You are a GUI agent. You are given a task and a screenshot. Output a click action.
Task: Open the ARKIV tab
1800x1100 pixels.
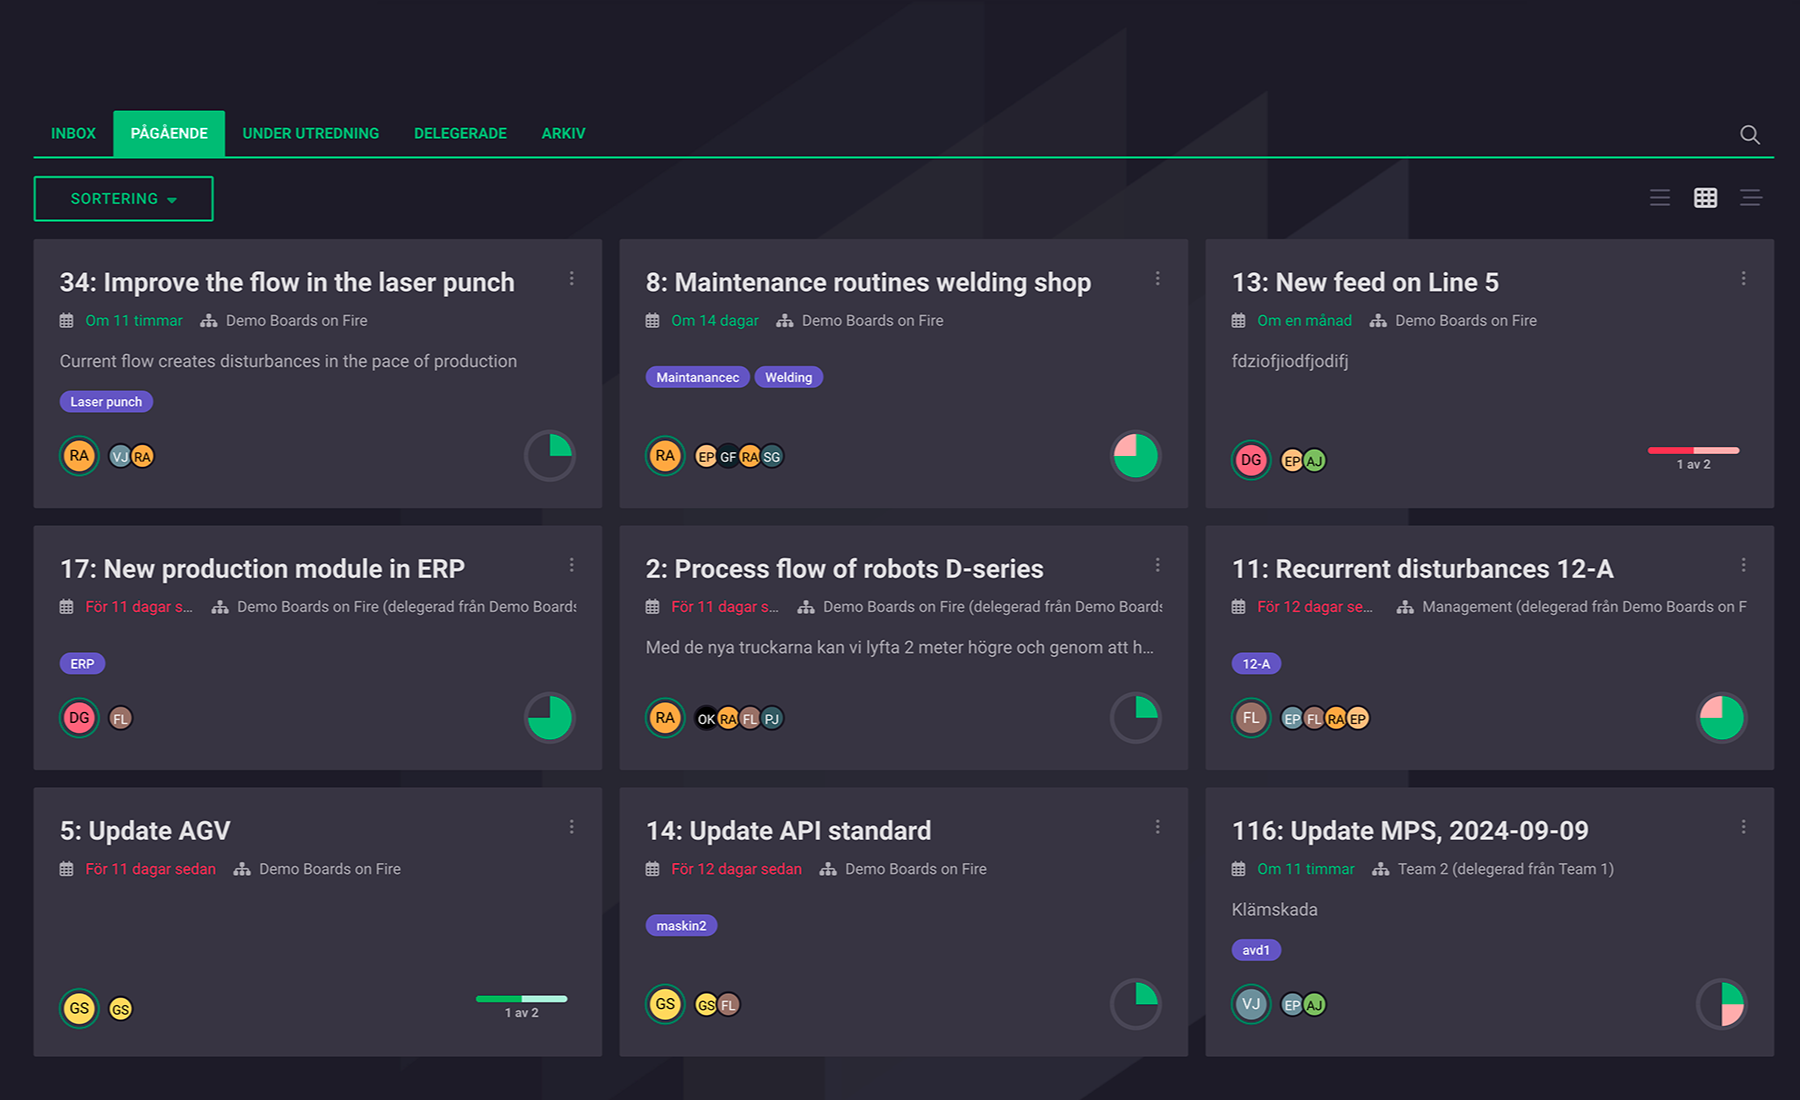(563, 134)
